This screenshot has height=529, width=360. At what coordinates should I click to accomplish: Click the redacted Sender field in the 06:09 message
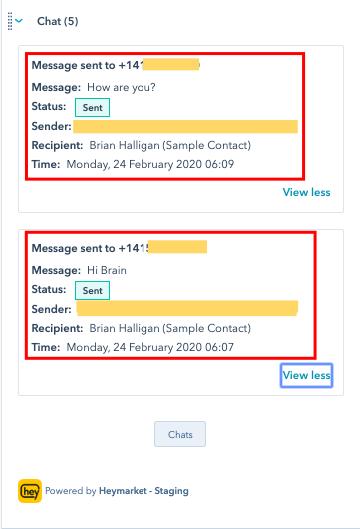(x=185, y=127)
